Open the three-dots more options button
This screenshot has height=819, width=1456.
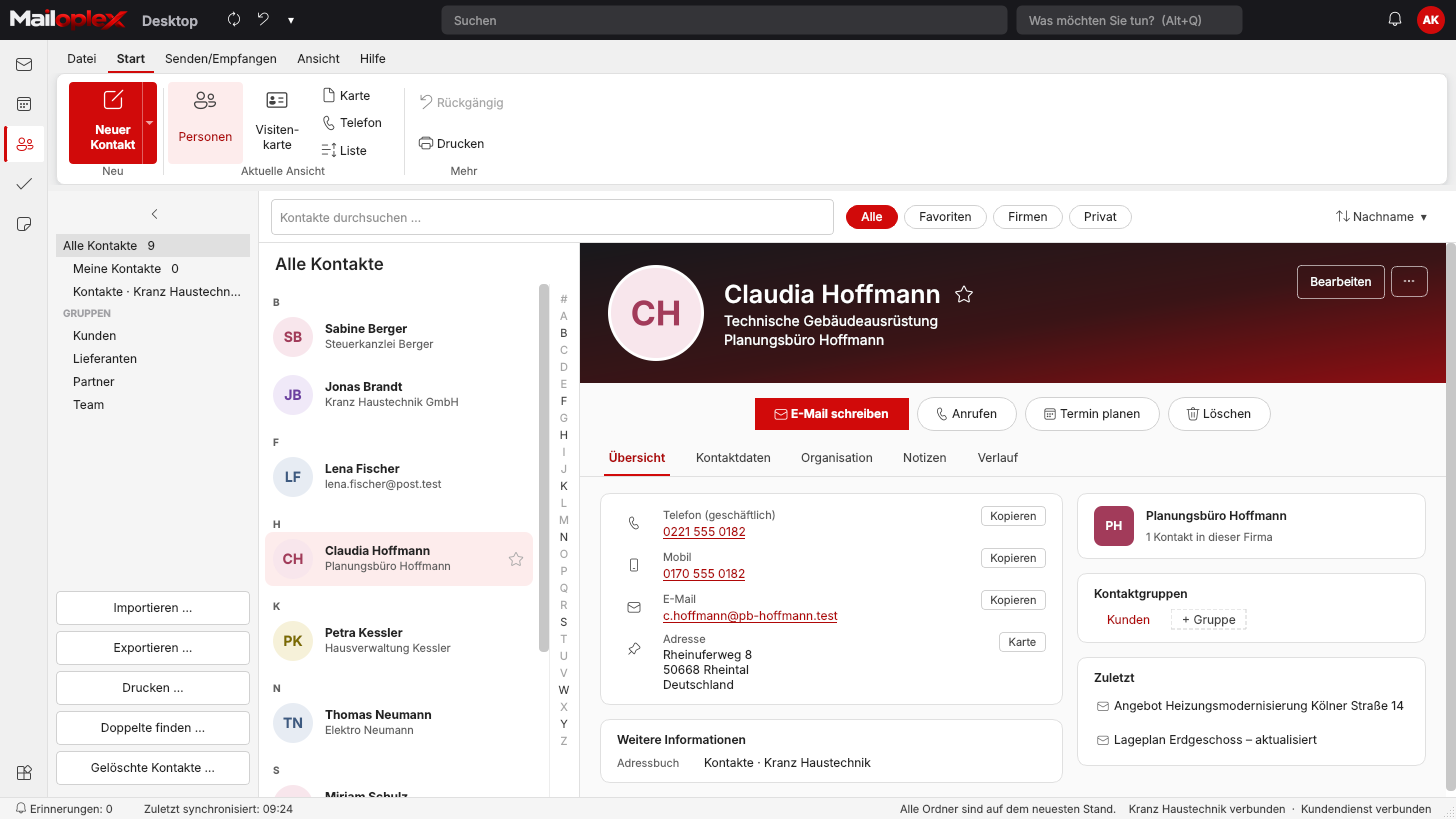(1409, 282)
